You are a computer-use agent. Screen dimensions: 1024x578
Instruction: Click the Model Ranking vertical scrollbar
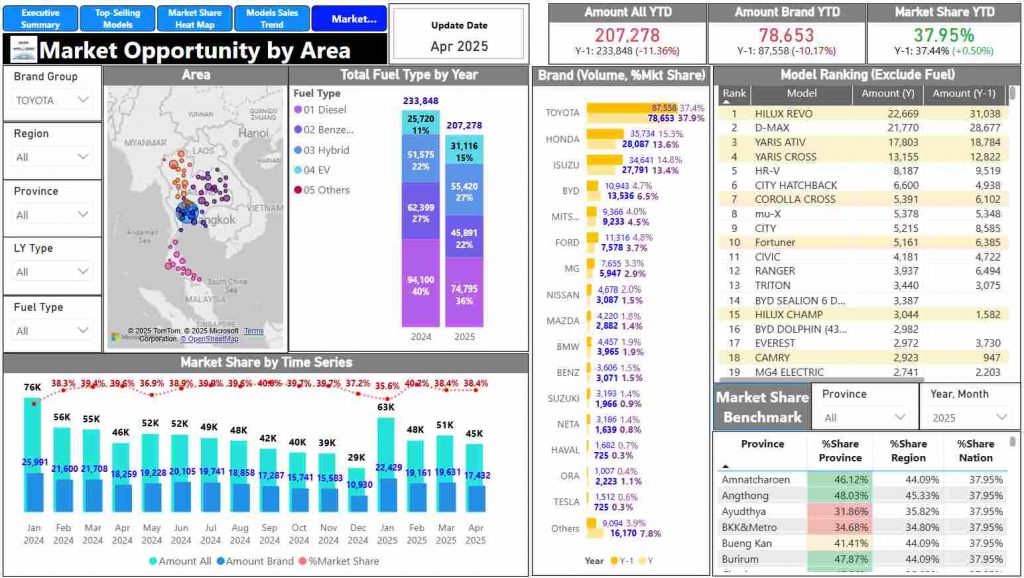pos(1013,93)
